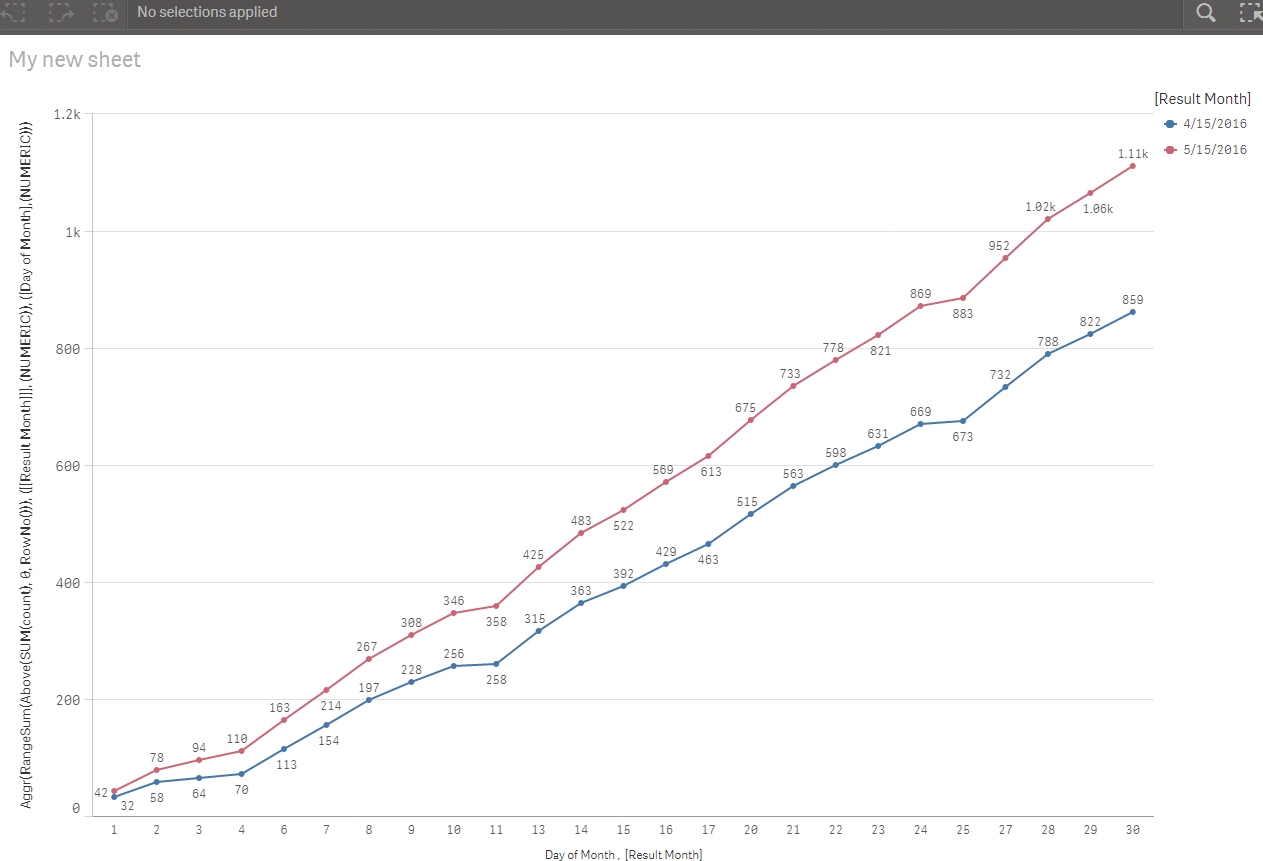Screen dimensions: 1263x861
Task: Click the 392 data label
Action: pyautogui.click(x=624, y=574)
